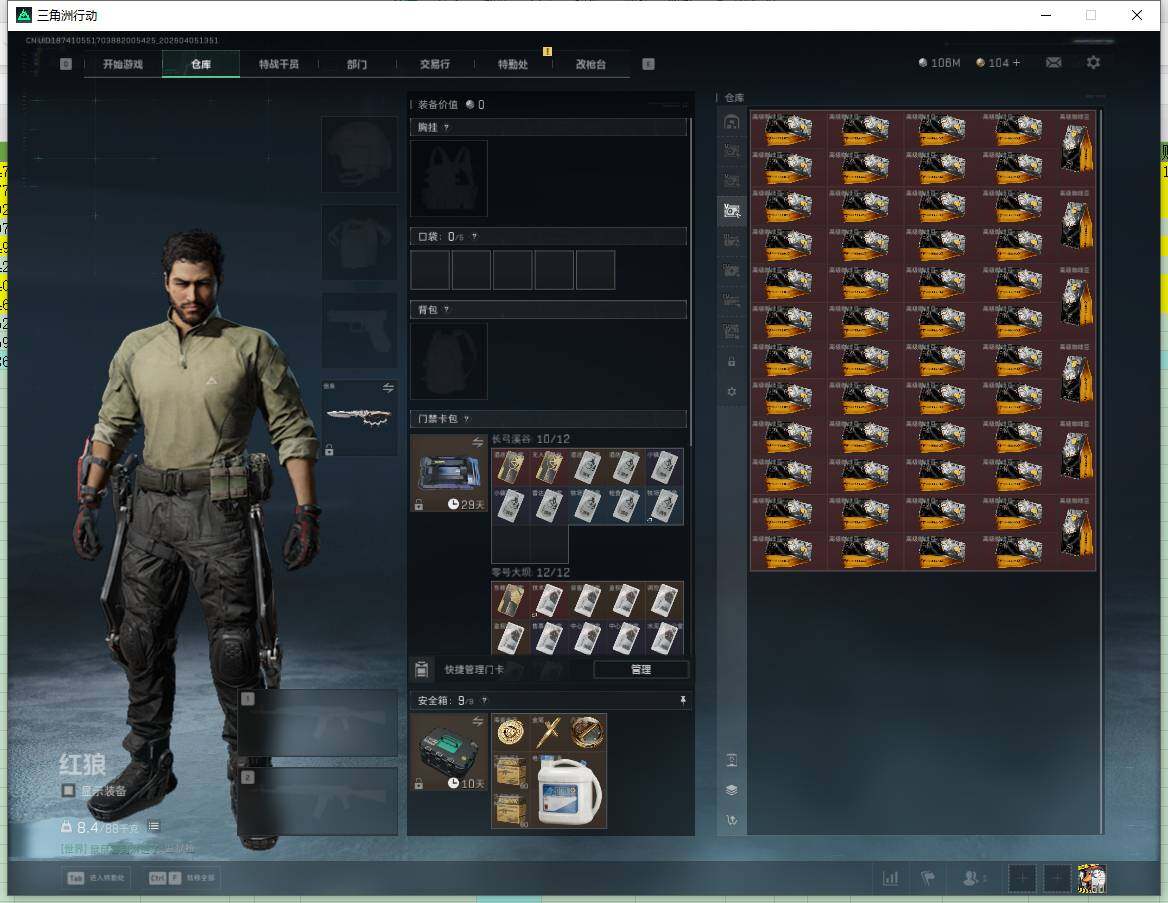The image size is (1168, 903).
Task: Click swap arrows on the key card case
Action: [477, 443]
